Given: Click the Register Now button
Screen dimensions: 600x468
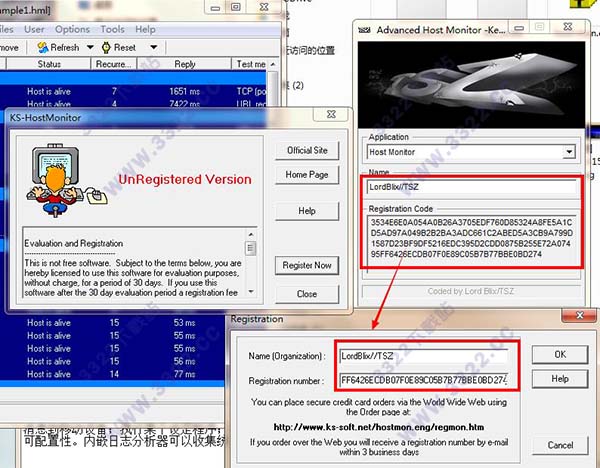Looking at the screenshot, I should pyautogui.click(x=307, y=265).
